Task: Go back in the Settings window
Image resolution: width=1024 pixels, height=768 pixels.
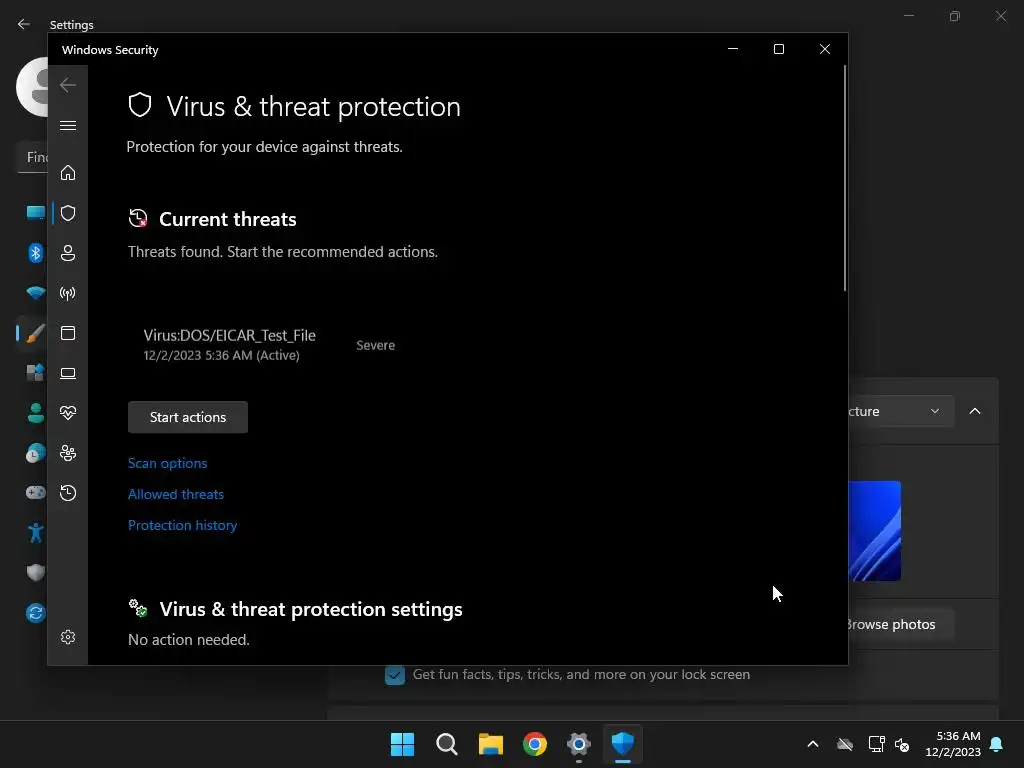Action: click(24, 24)
